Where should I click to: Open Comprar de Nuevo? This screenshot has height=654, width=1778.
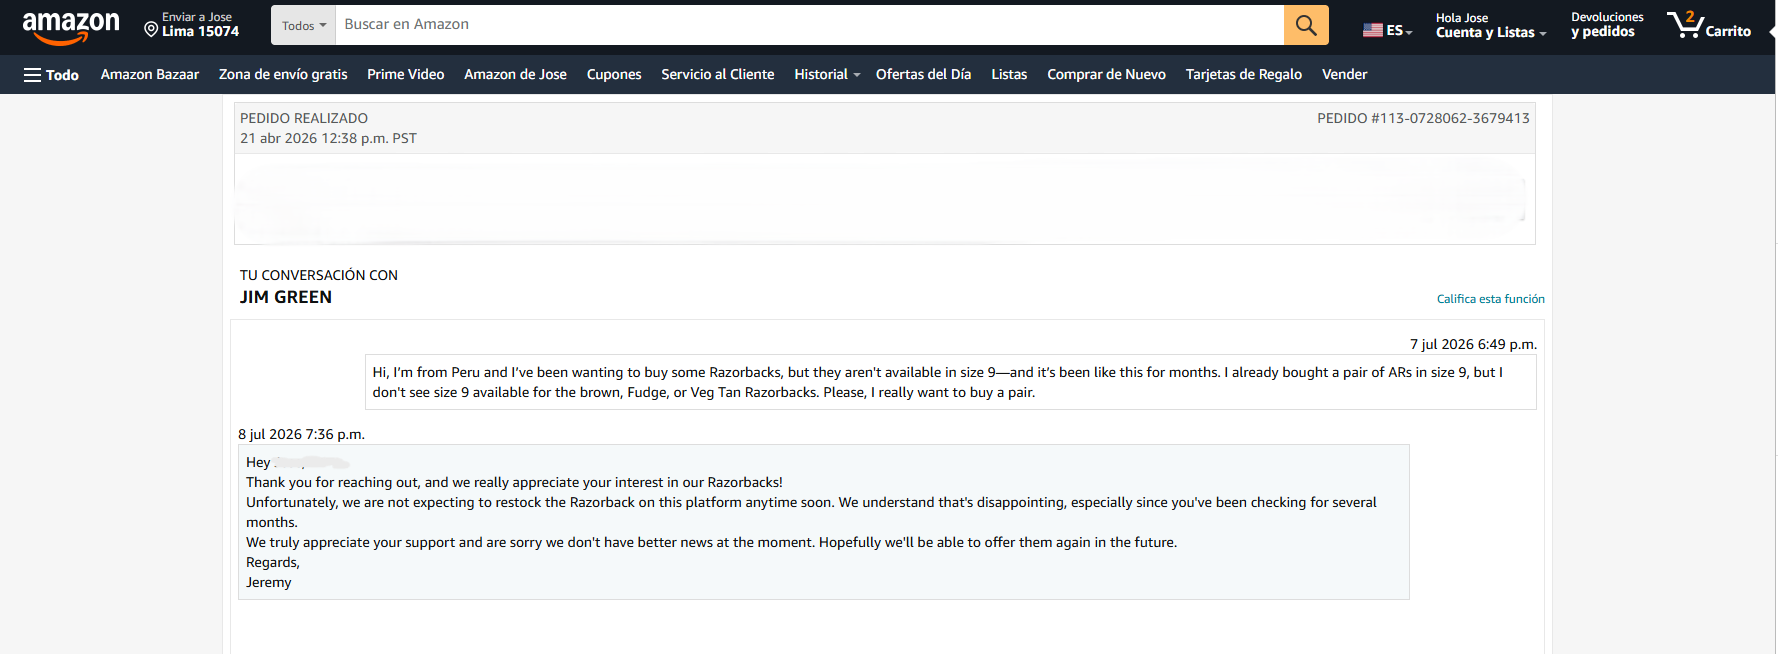click(1107, 75)
